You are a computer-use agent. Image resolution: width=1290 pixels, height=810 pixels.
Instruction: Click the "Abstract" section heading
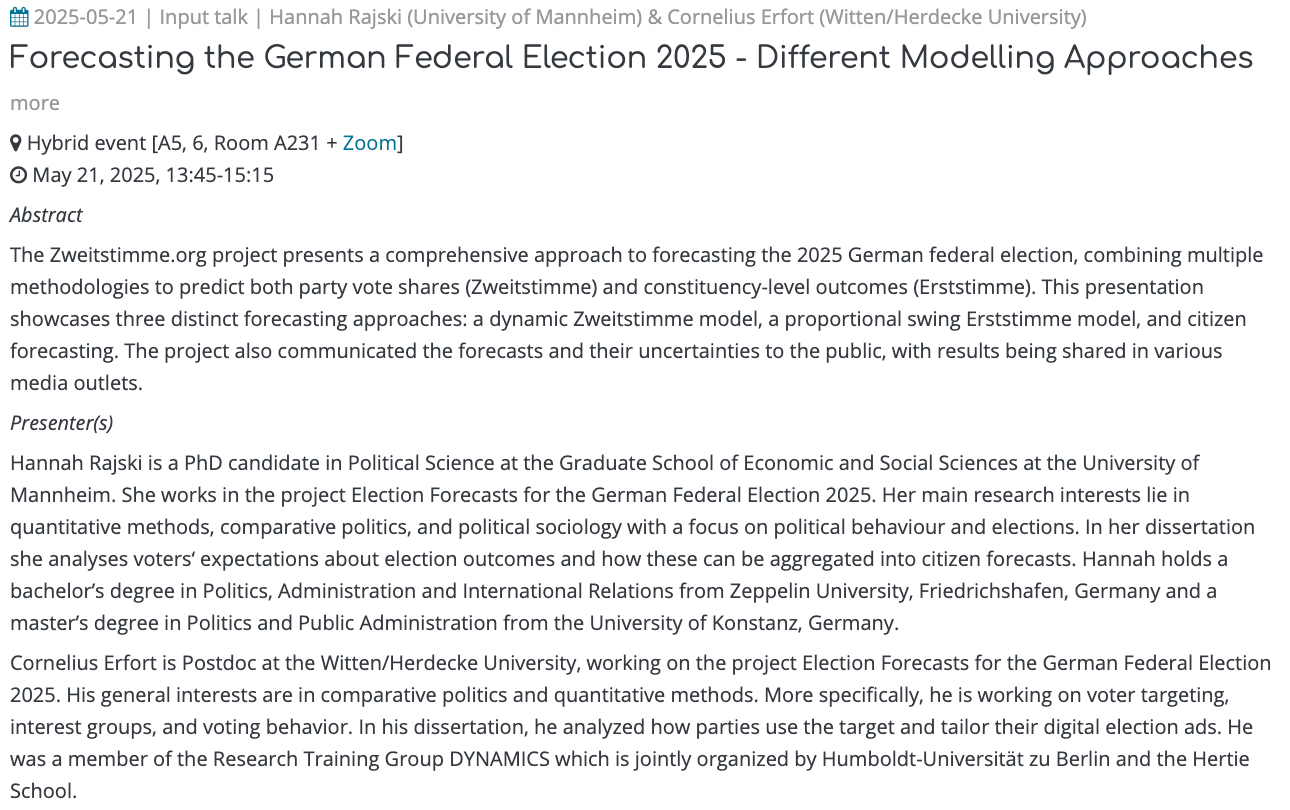pyautogui.click(x=46, y=215)
